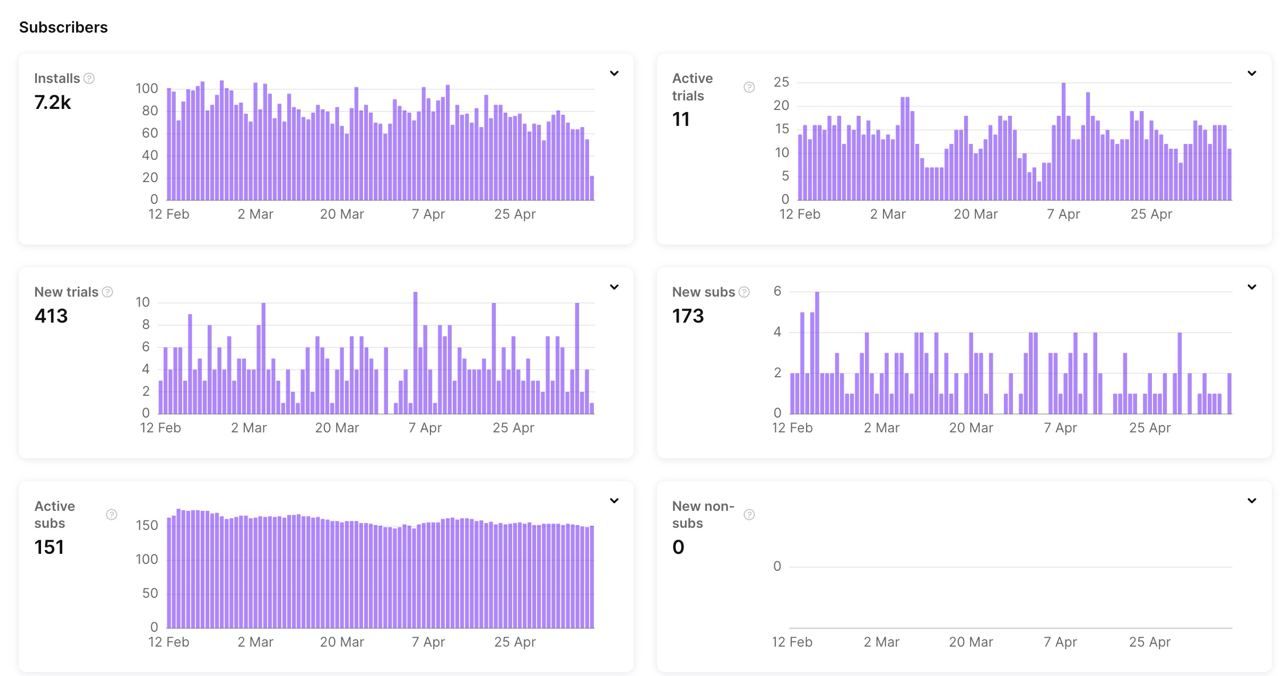
Task: Click the help icon next to Installs
Action: tap(89, 78)
